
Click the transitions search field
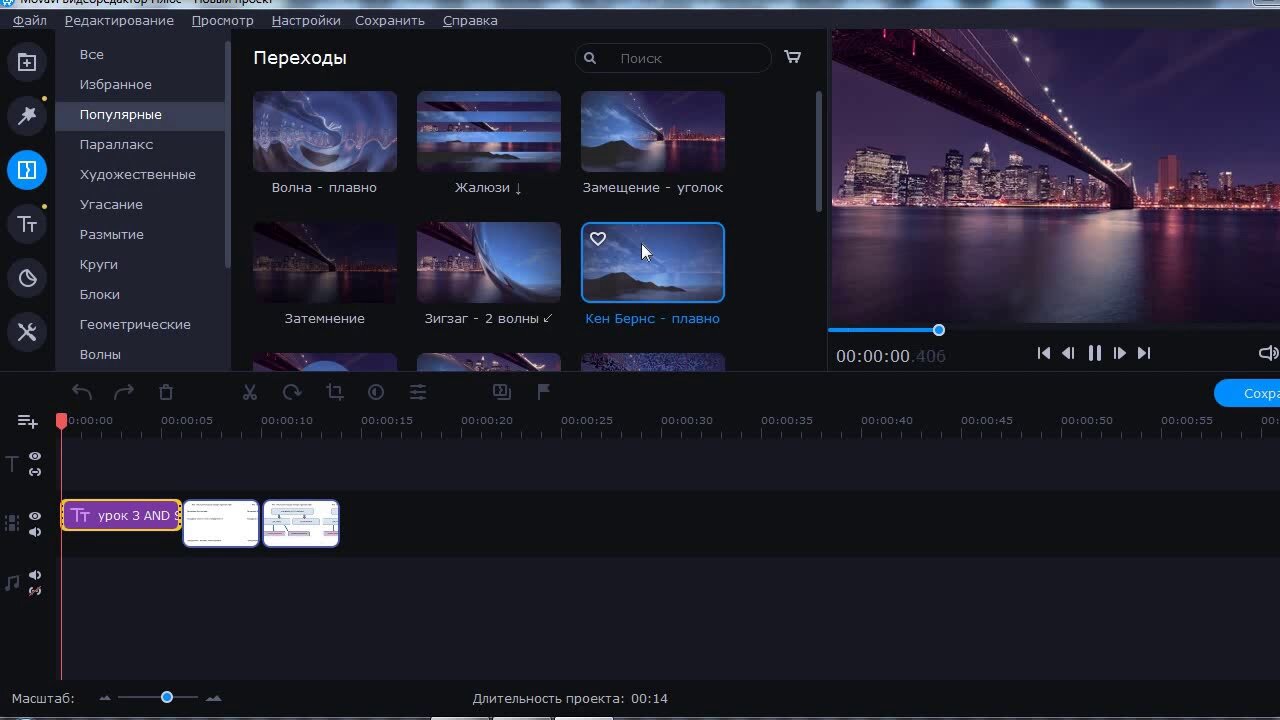coord(673,58)
